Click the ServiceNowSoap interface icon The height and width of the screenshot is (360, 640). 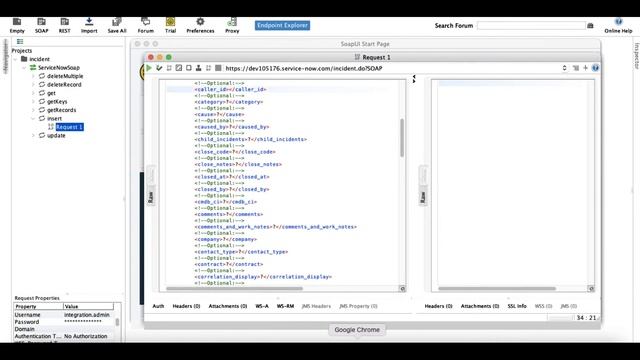[x=33, y=67]
